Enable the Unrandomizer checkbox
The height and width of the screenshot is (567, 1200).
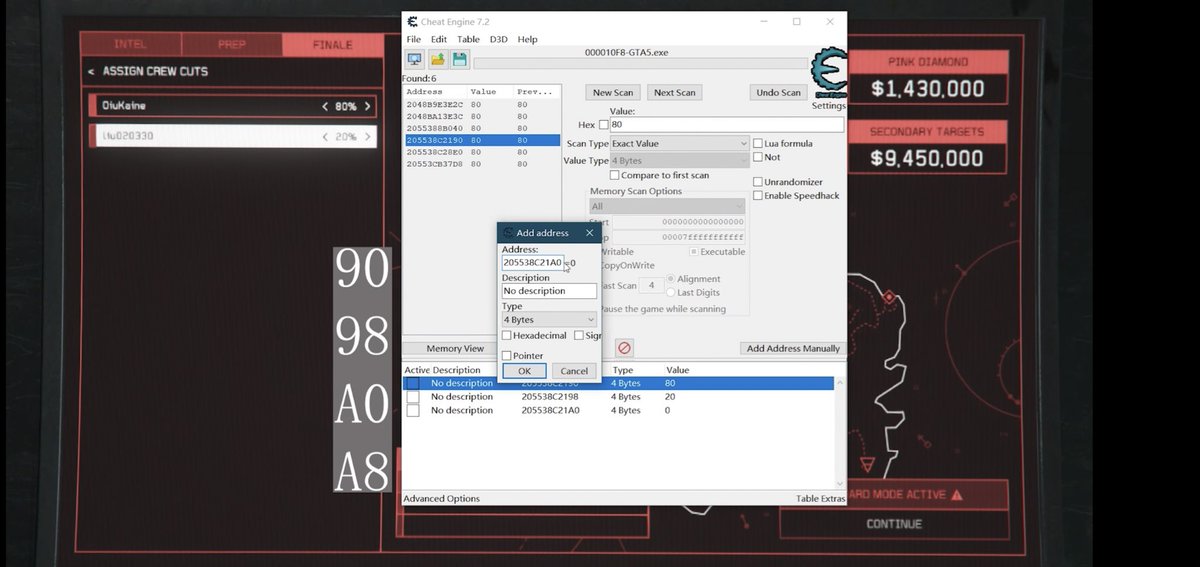click(x=758, y=182)
